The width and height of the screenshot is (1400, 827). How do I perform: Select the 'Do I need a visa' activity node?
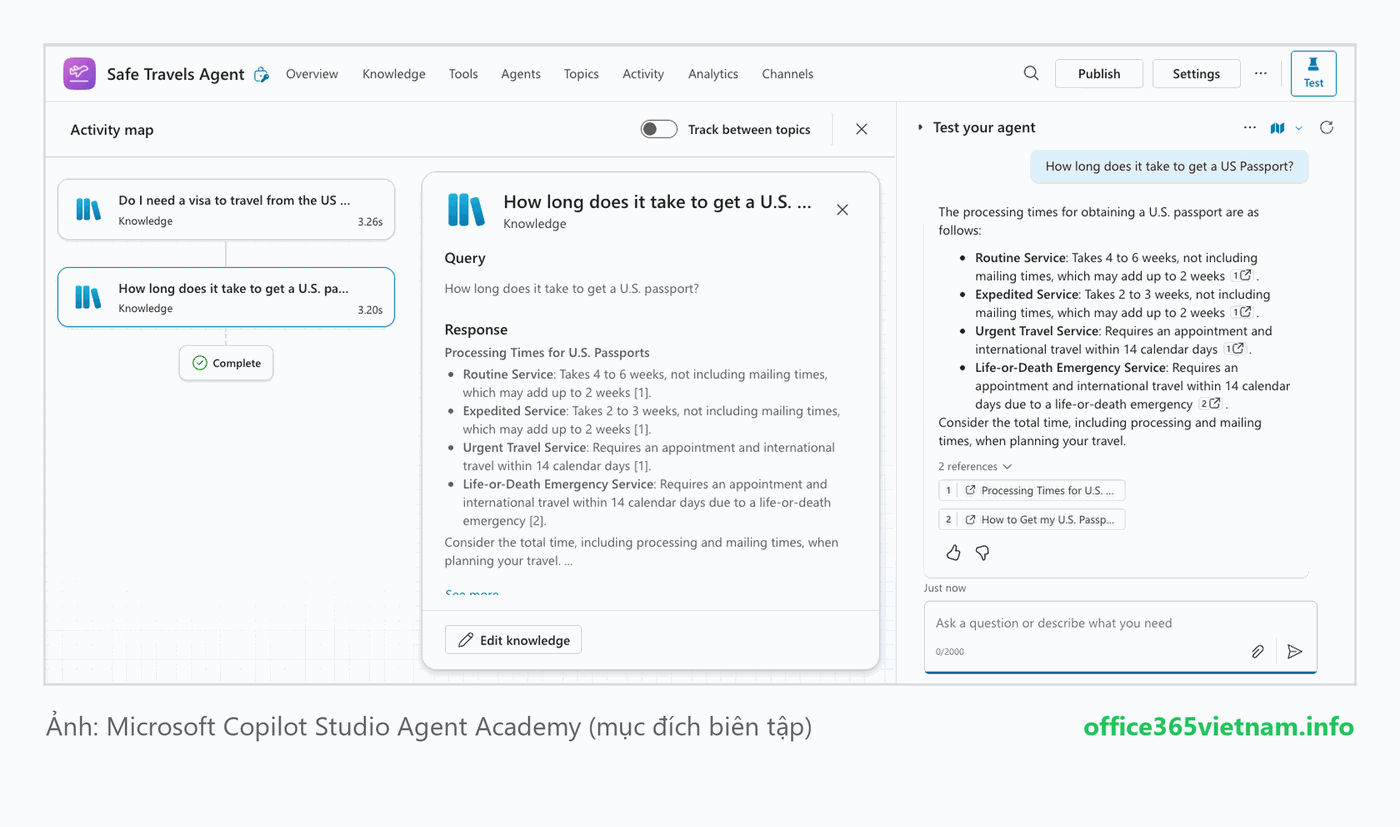(x=226, y=210)
